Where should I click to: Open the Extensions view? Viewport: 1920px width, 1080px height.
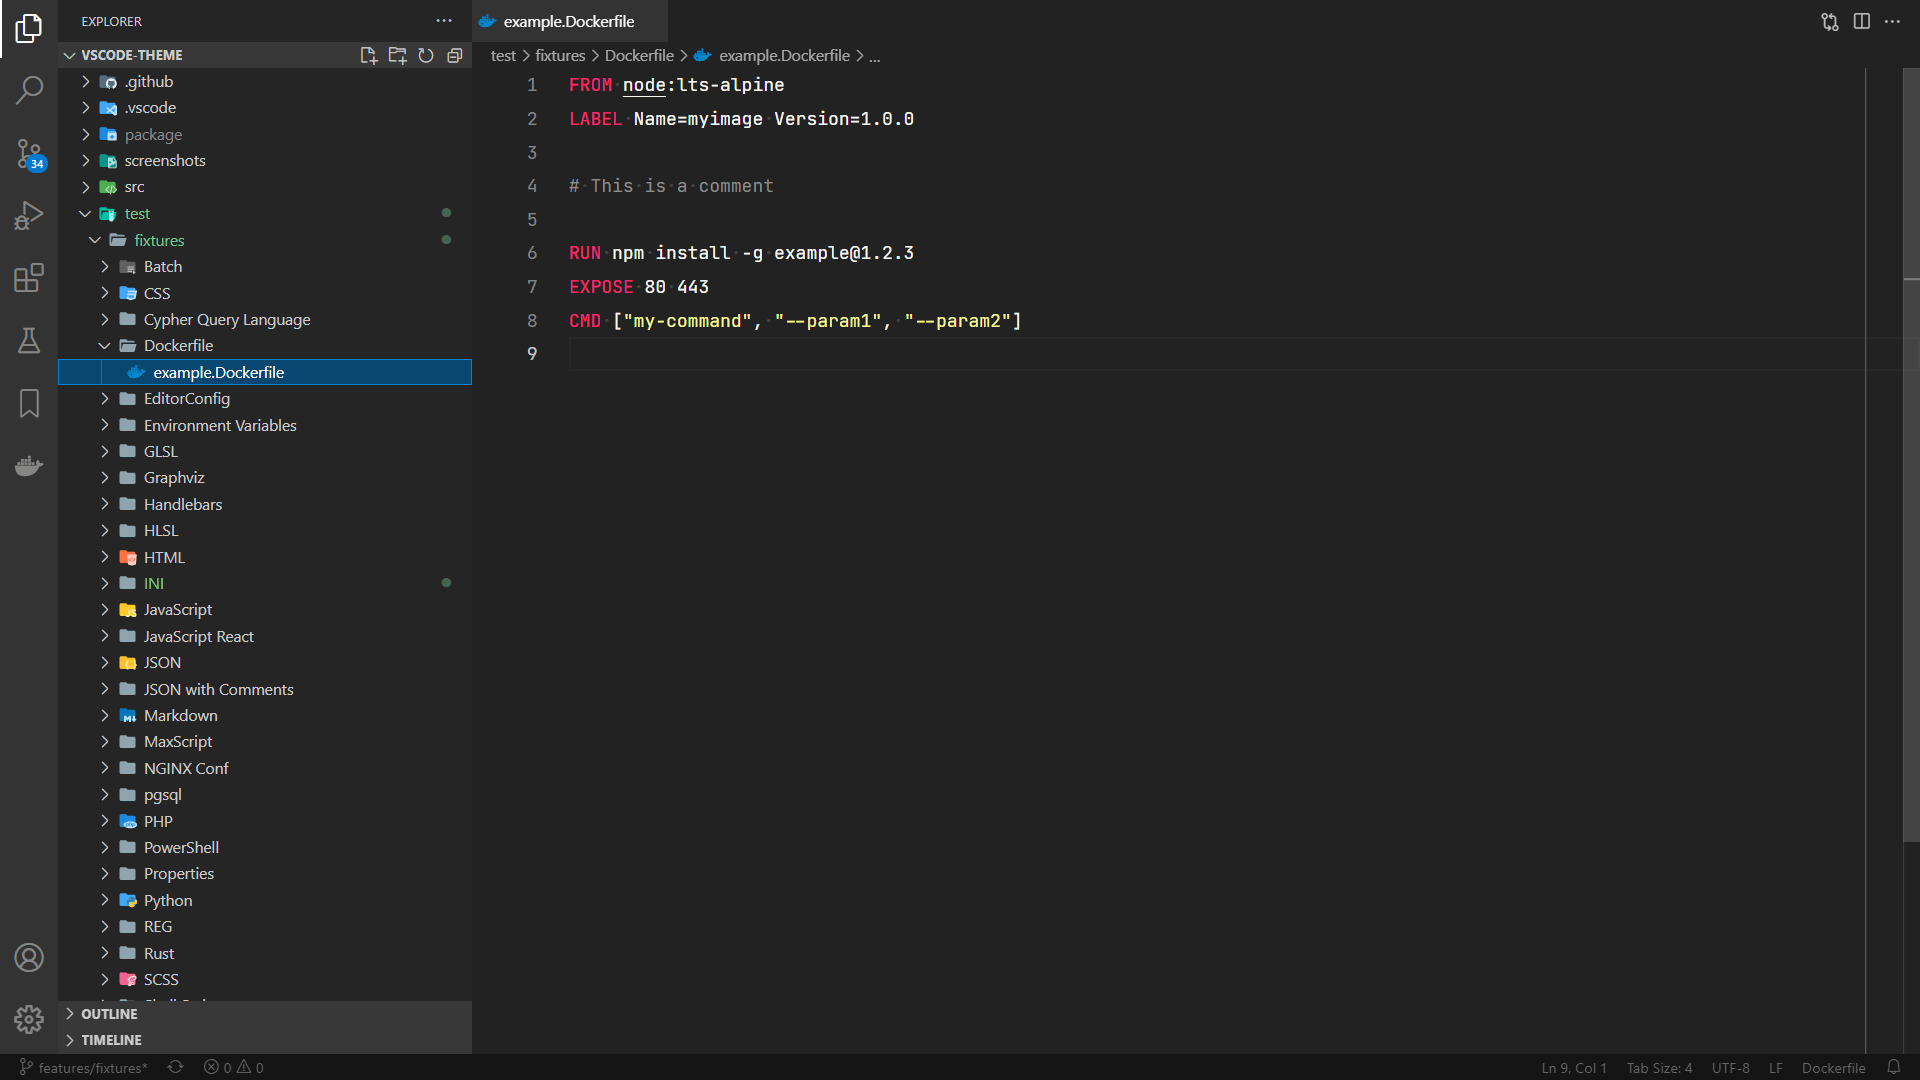(x=29, y=278)
